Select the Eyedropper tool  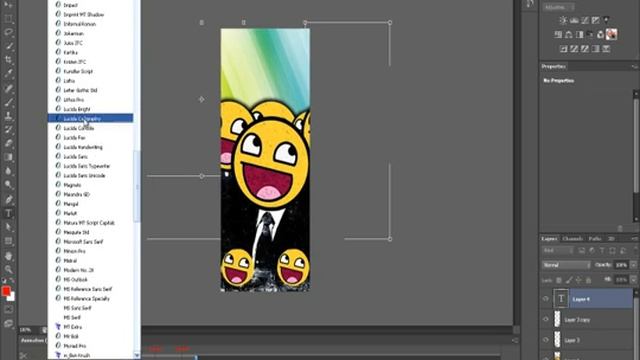[8, 74]
